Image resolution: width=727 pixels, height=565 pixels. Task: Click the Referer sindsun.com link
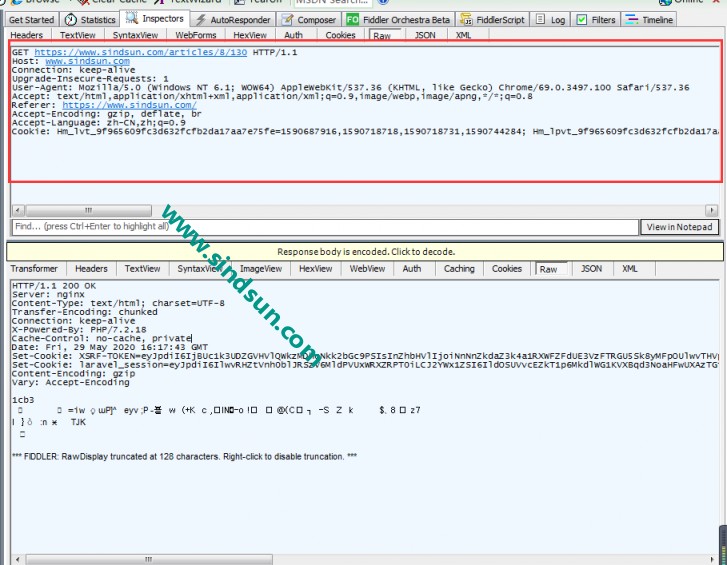pos(129,105)
